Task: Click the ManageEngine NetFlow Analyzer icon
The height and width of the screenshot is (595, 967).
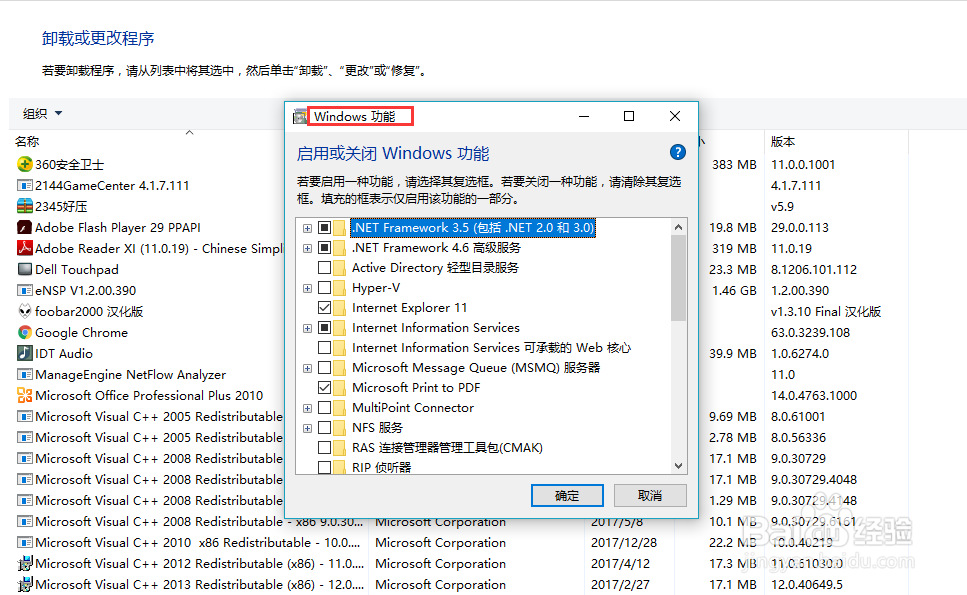Action: point(25,374)
